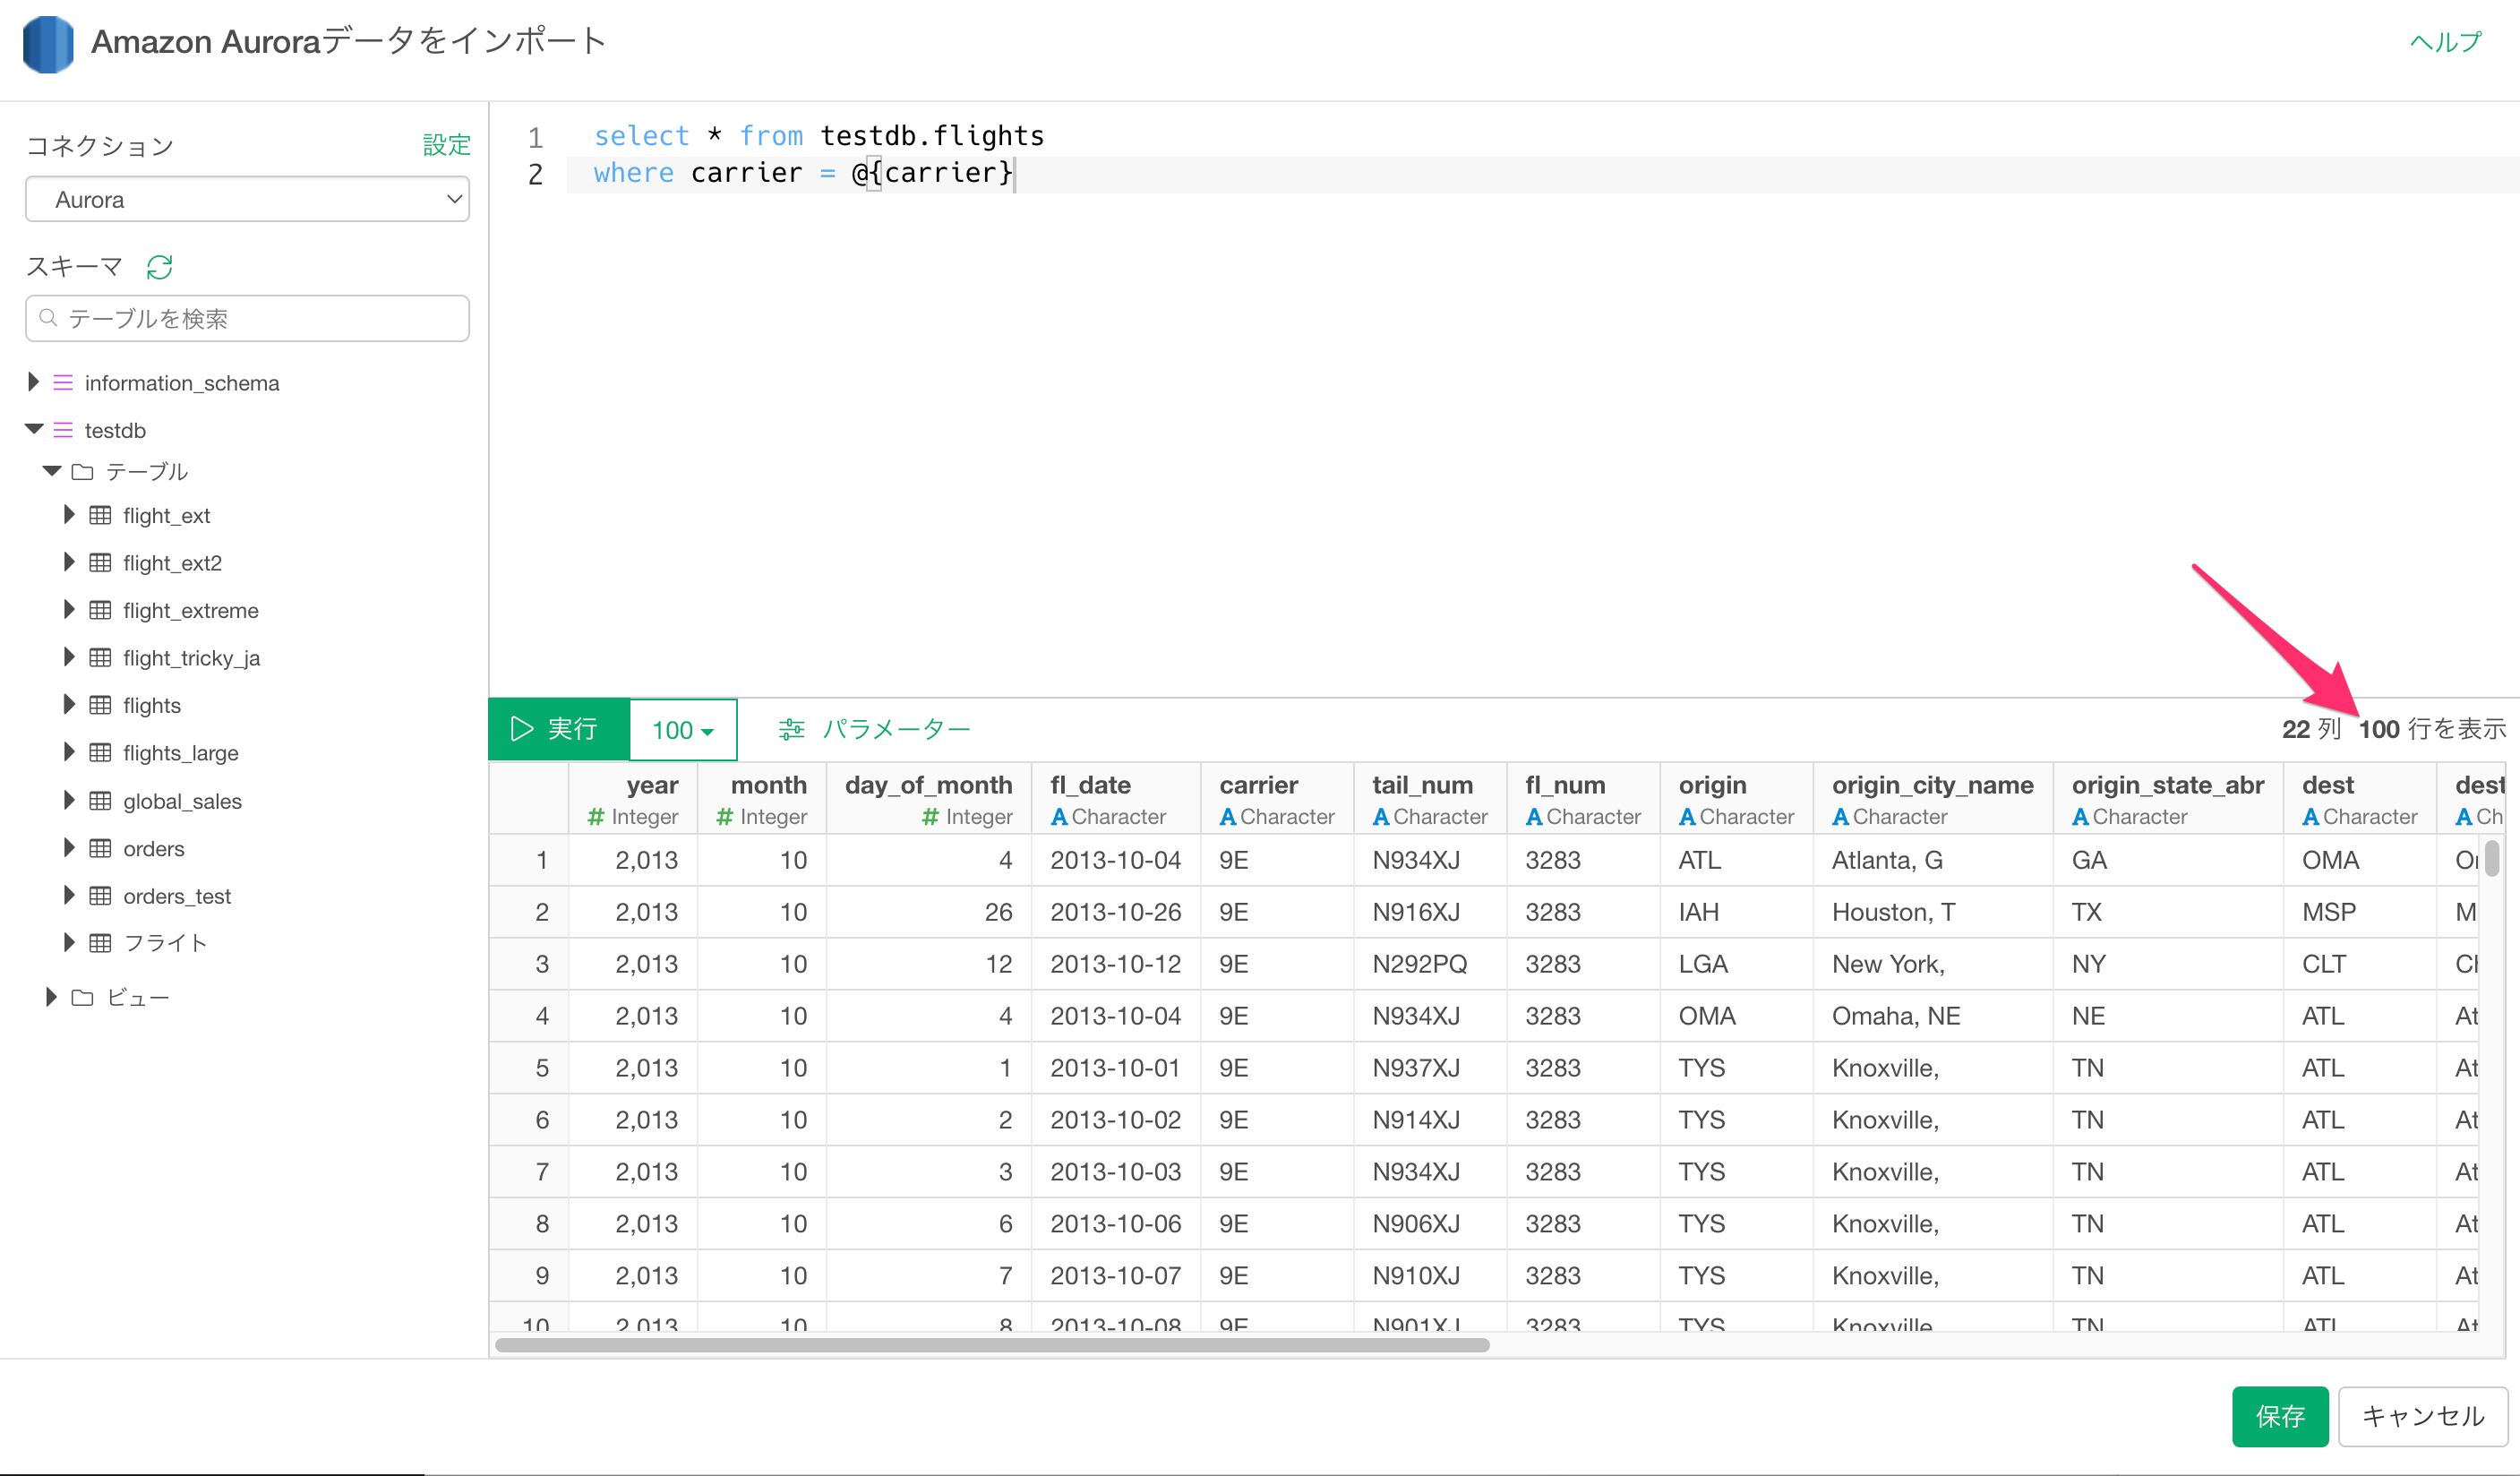2520x1476 pixels.
Task: Expand the flight_ext table columns
Action: [x=69, y=515]
